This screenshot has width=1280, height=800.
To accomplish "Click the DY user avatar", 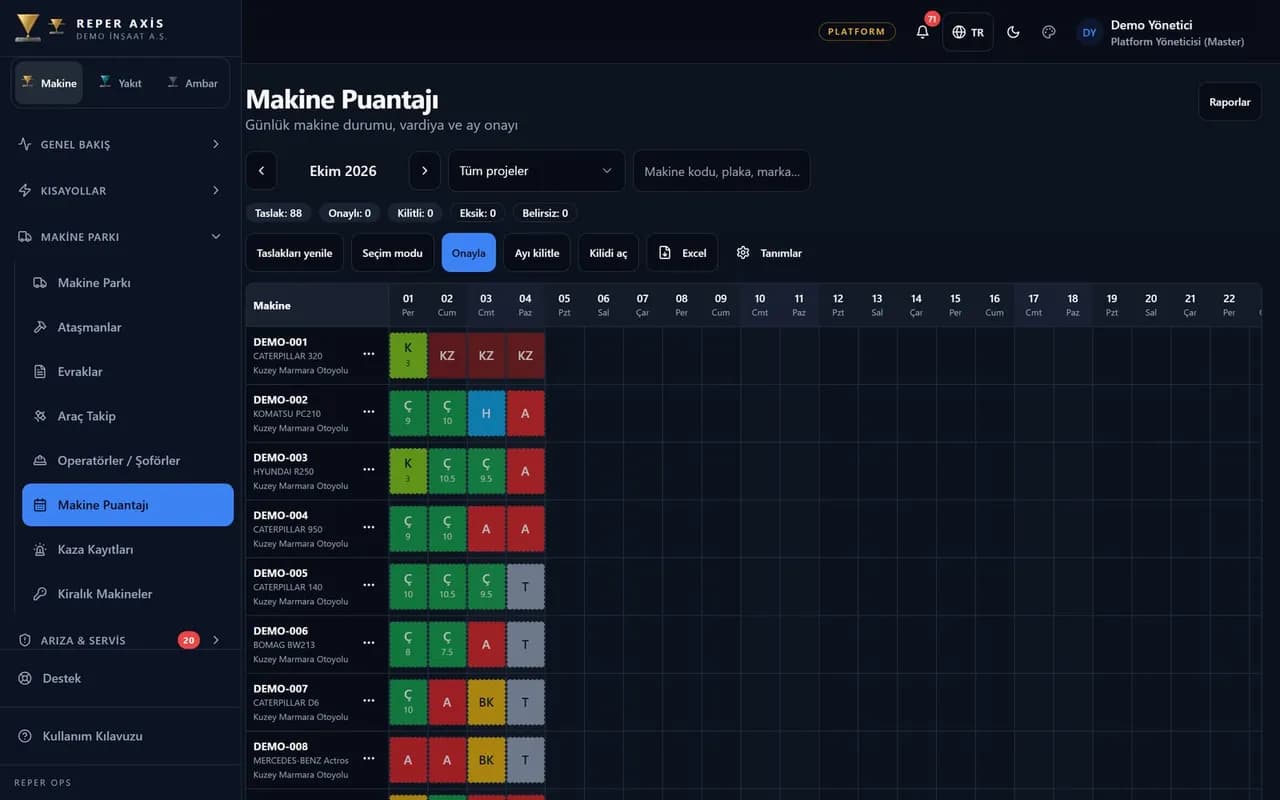I will (1090, 32).
